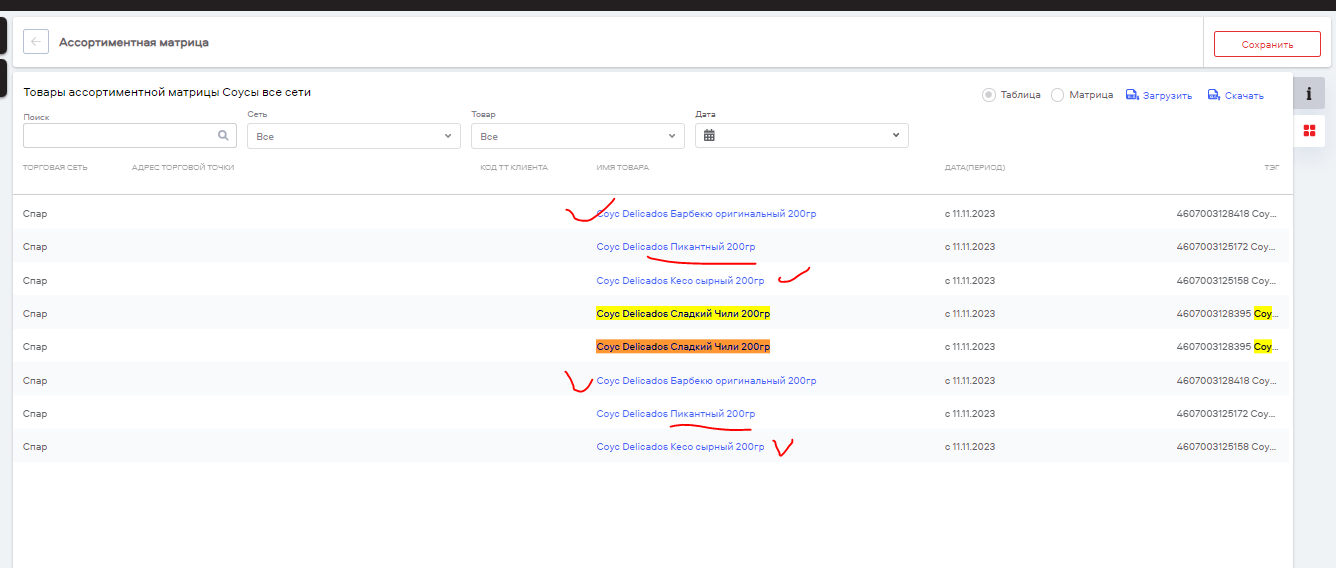
Task: Click the Загрузить link
Action: click(1168, 96)
